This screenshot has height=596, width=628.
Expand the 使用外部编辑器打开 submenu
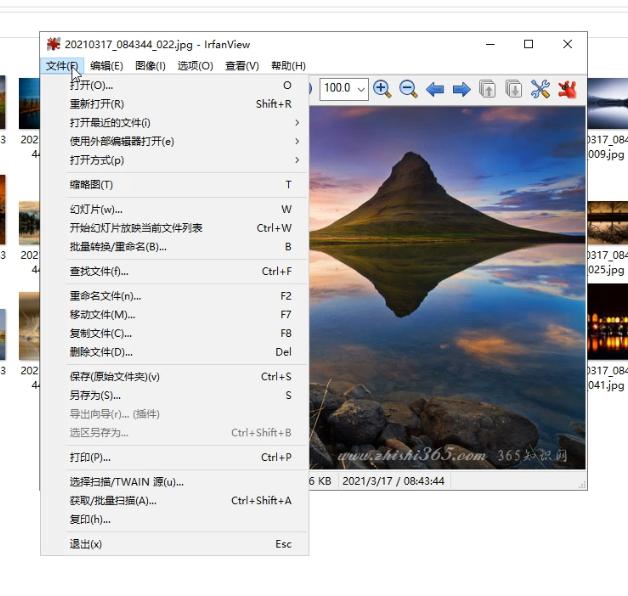pos(175,141)
